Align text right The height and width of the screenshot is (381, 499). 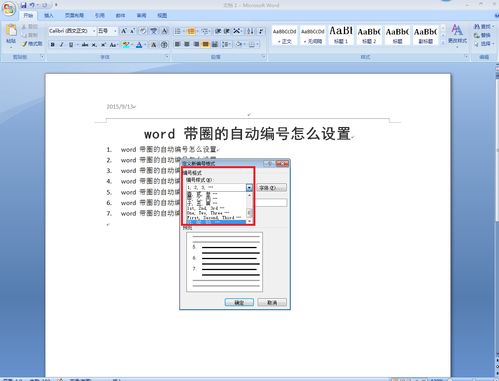coord(196,44)
